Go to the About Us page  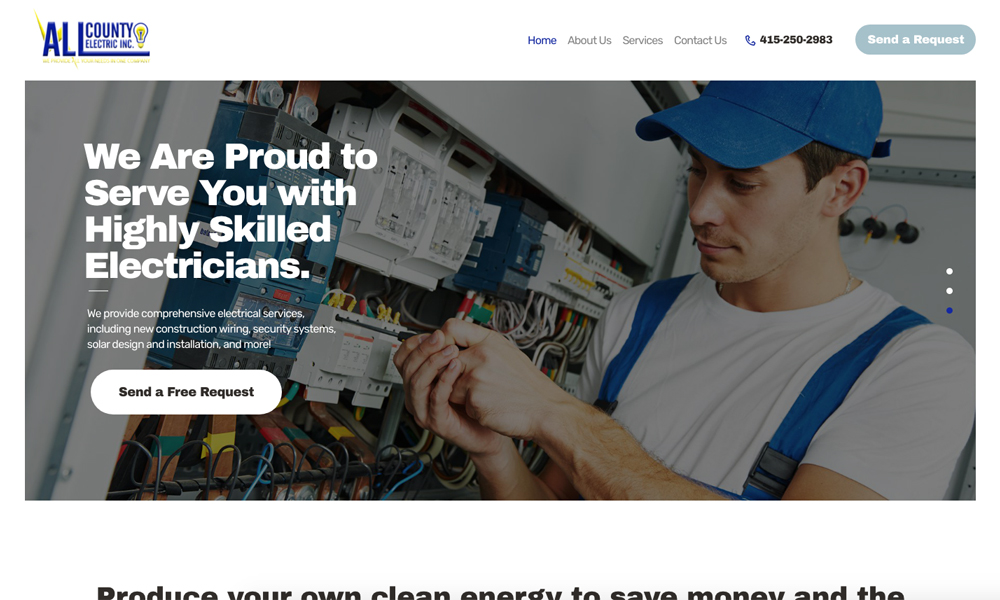click(x=589, y=40)
